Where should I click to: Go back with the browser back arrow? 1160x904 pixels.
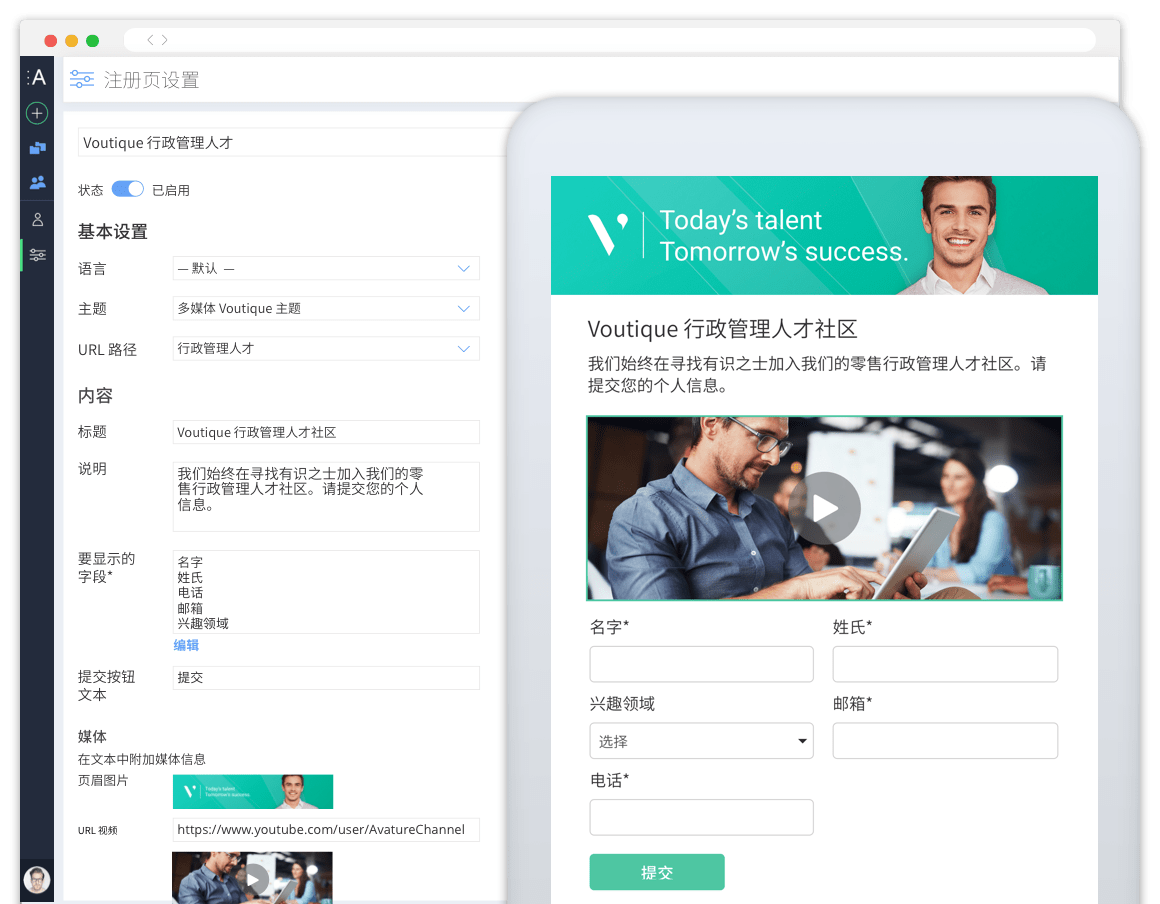pos(150,40)
